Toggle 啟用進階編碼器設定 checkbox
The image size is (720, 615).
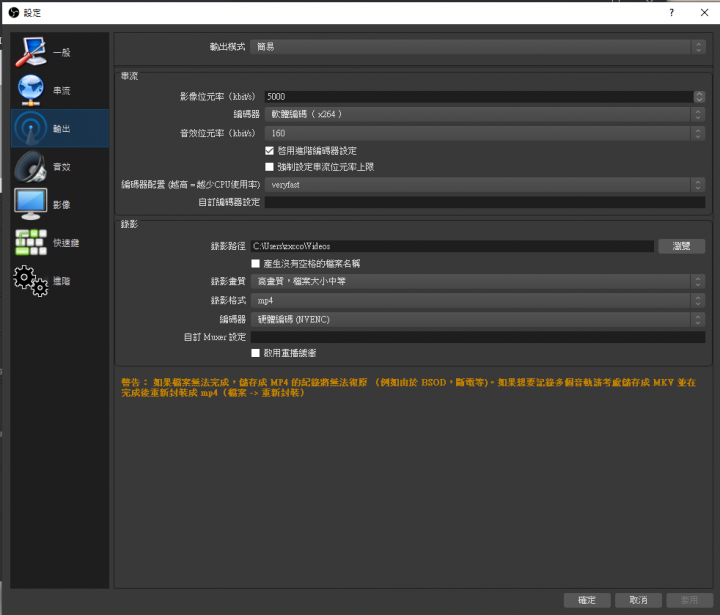pos(270,151)
